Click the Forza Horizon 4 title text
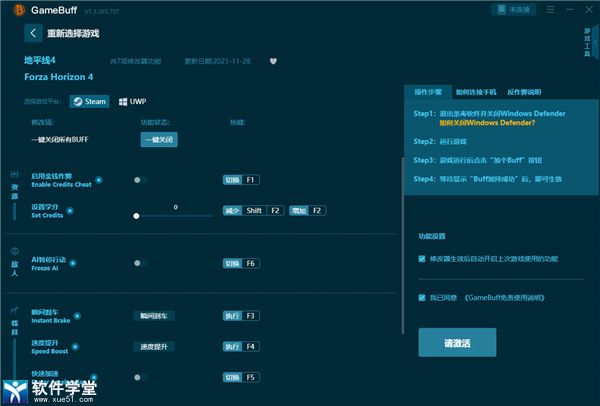 click(59, 77)
